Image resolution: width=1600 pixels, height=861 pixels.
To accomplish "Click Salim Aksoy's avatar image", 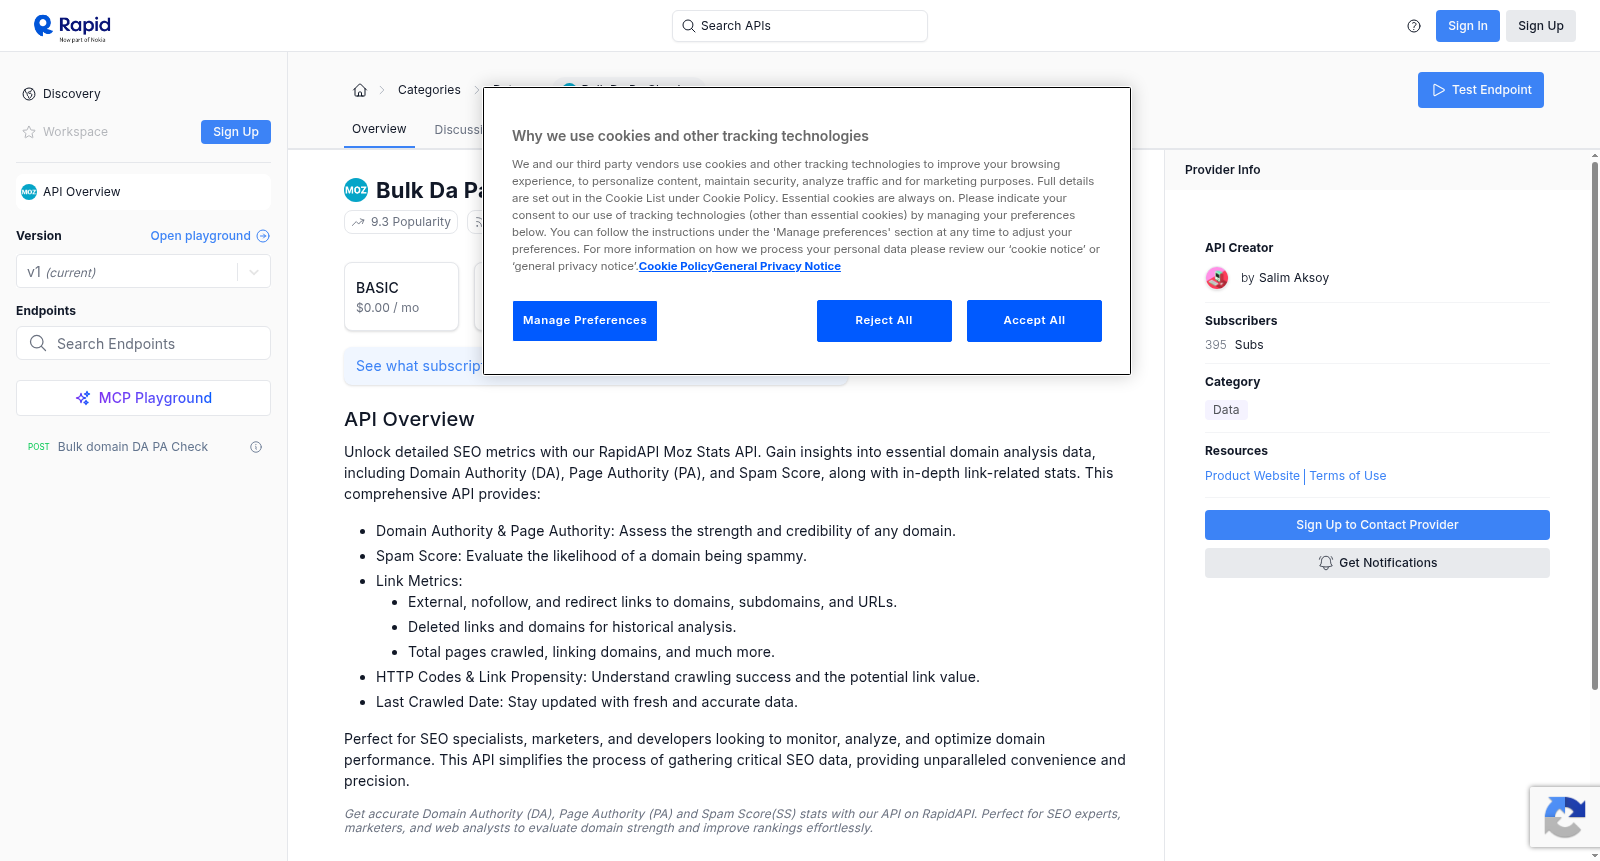I will point(1217,278).
